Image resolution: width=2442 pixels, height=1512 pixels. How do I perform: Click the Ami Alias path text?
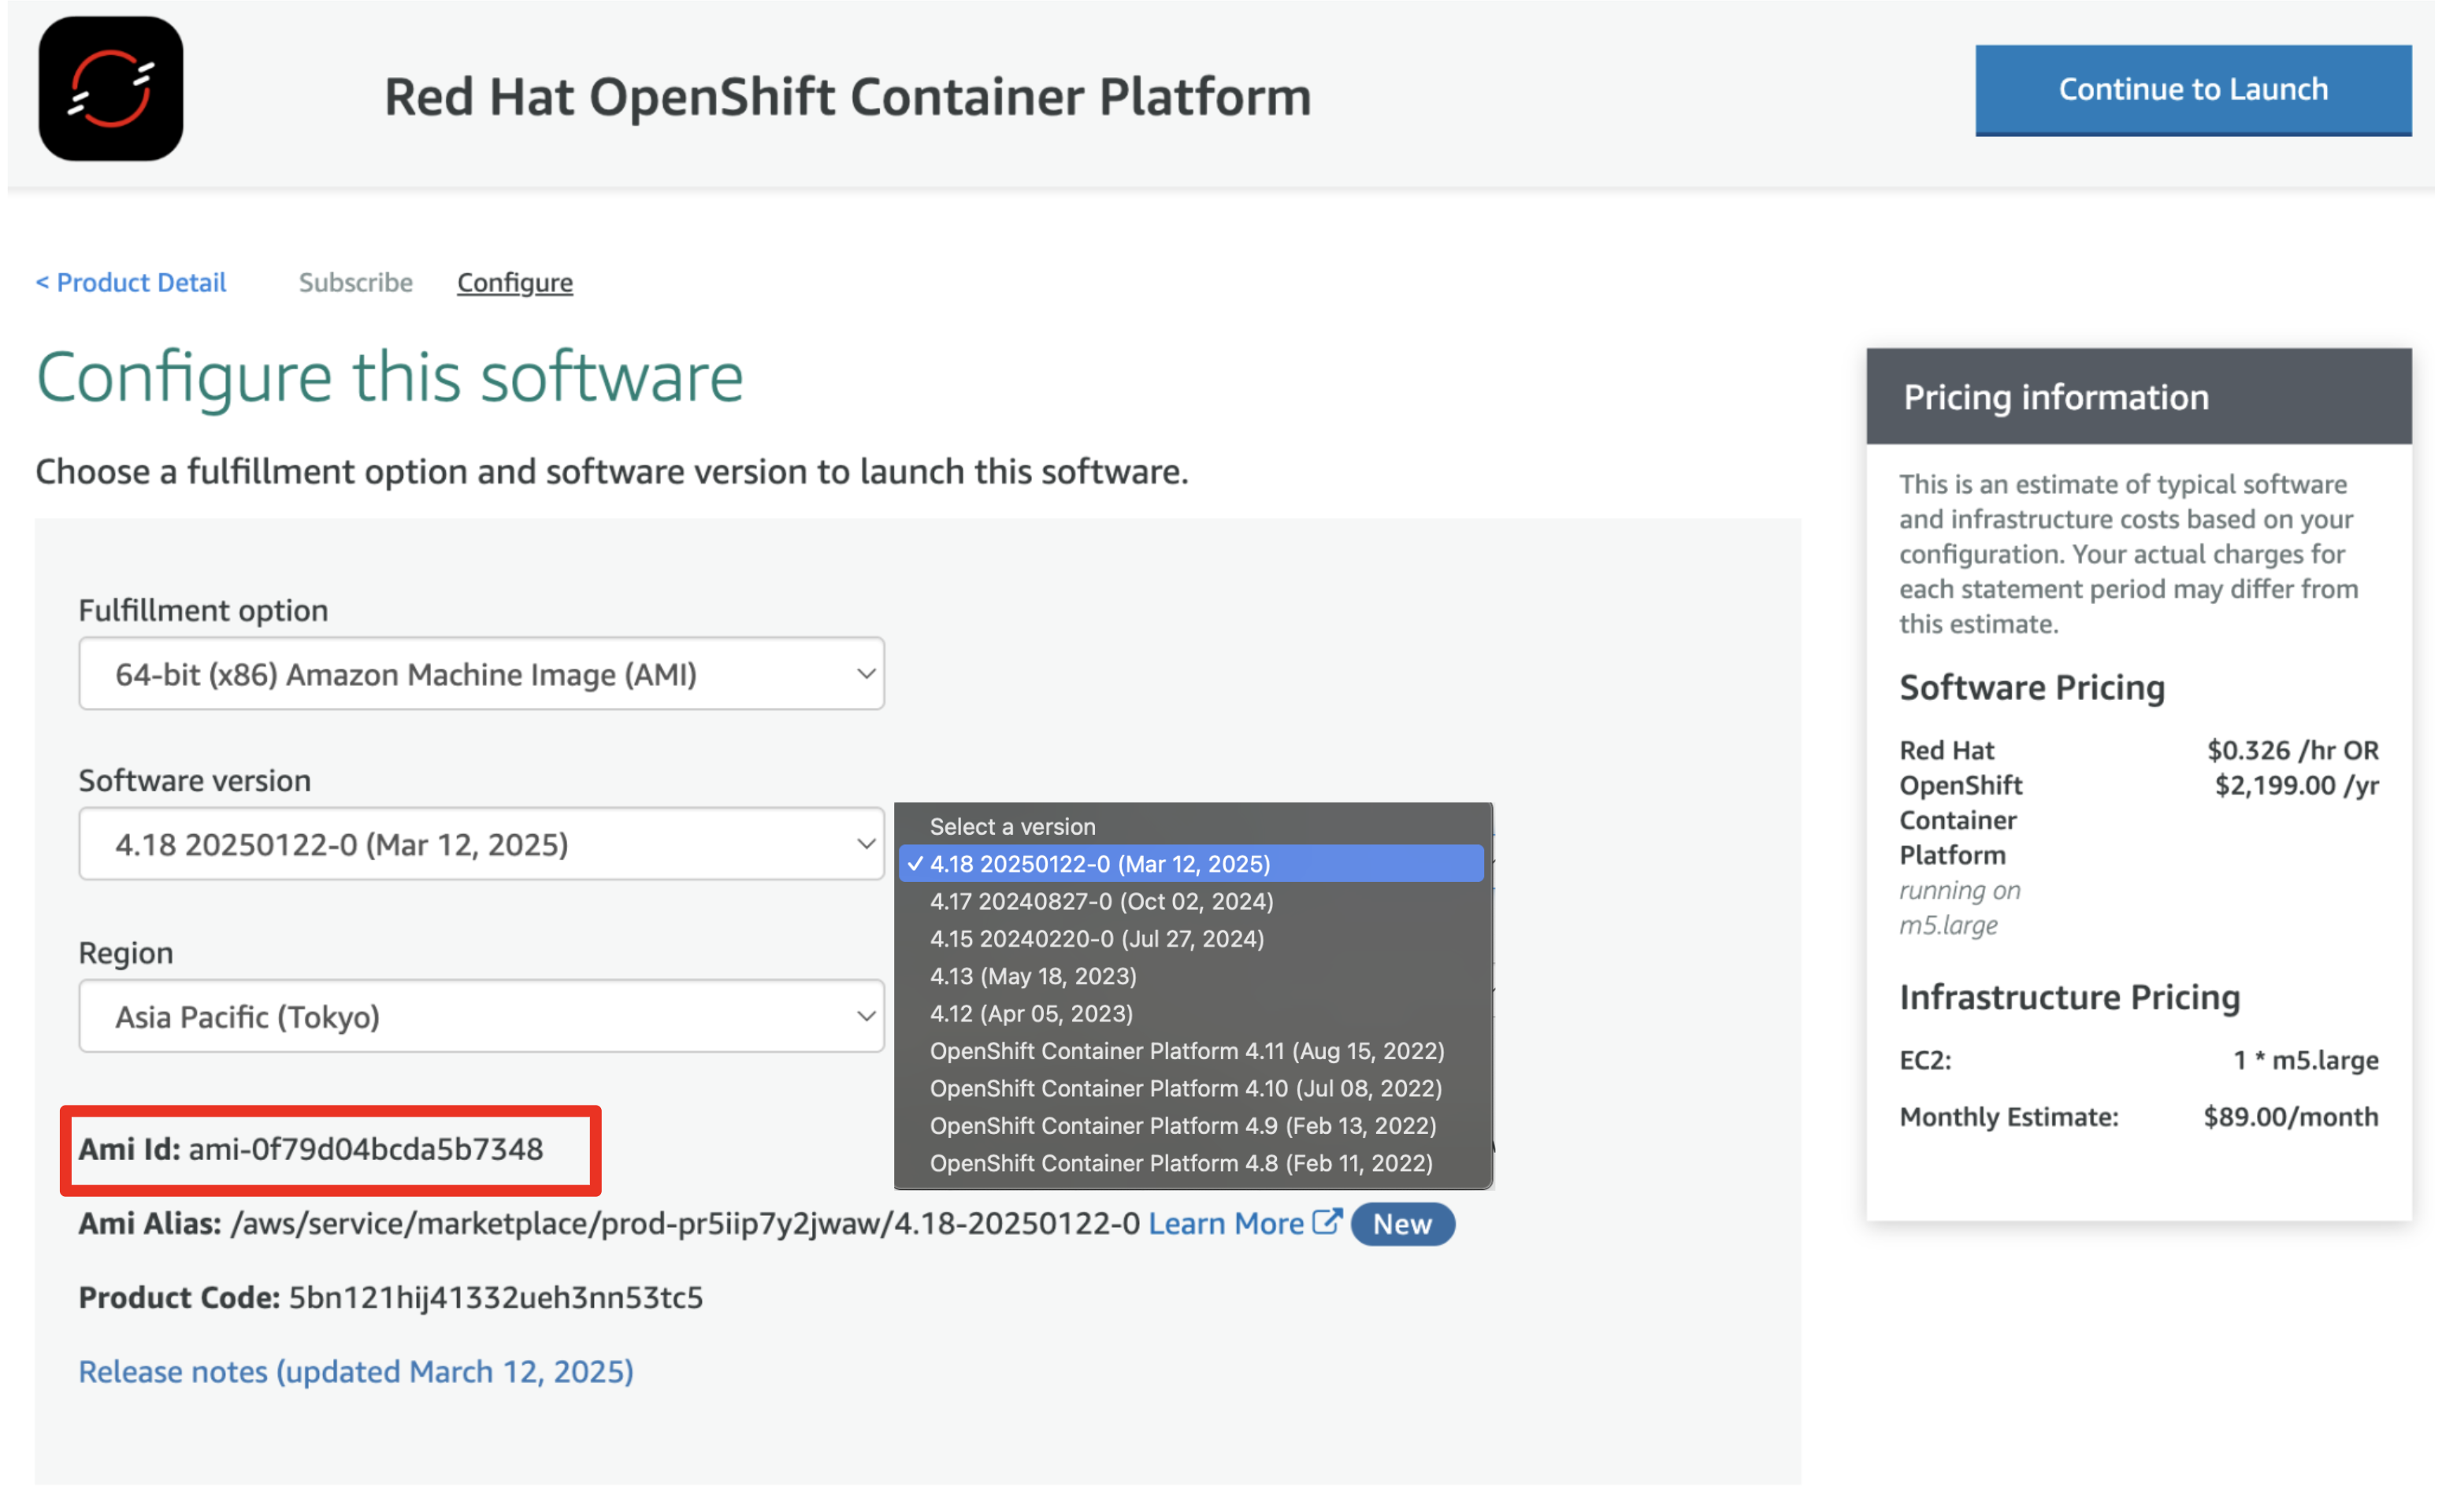pos(685,1223)
